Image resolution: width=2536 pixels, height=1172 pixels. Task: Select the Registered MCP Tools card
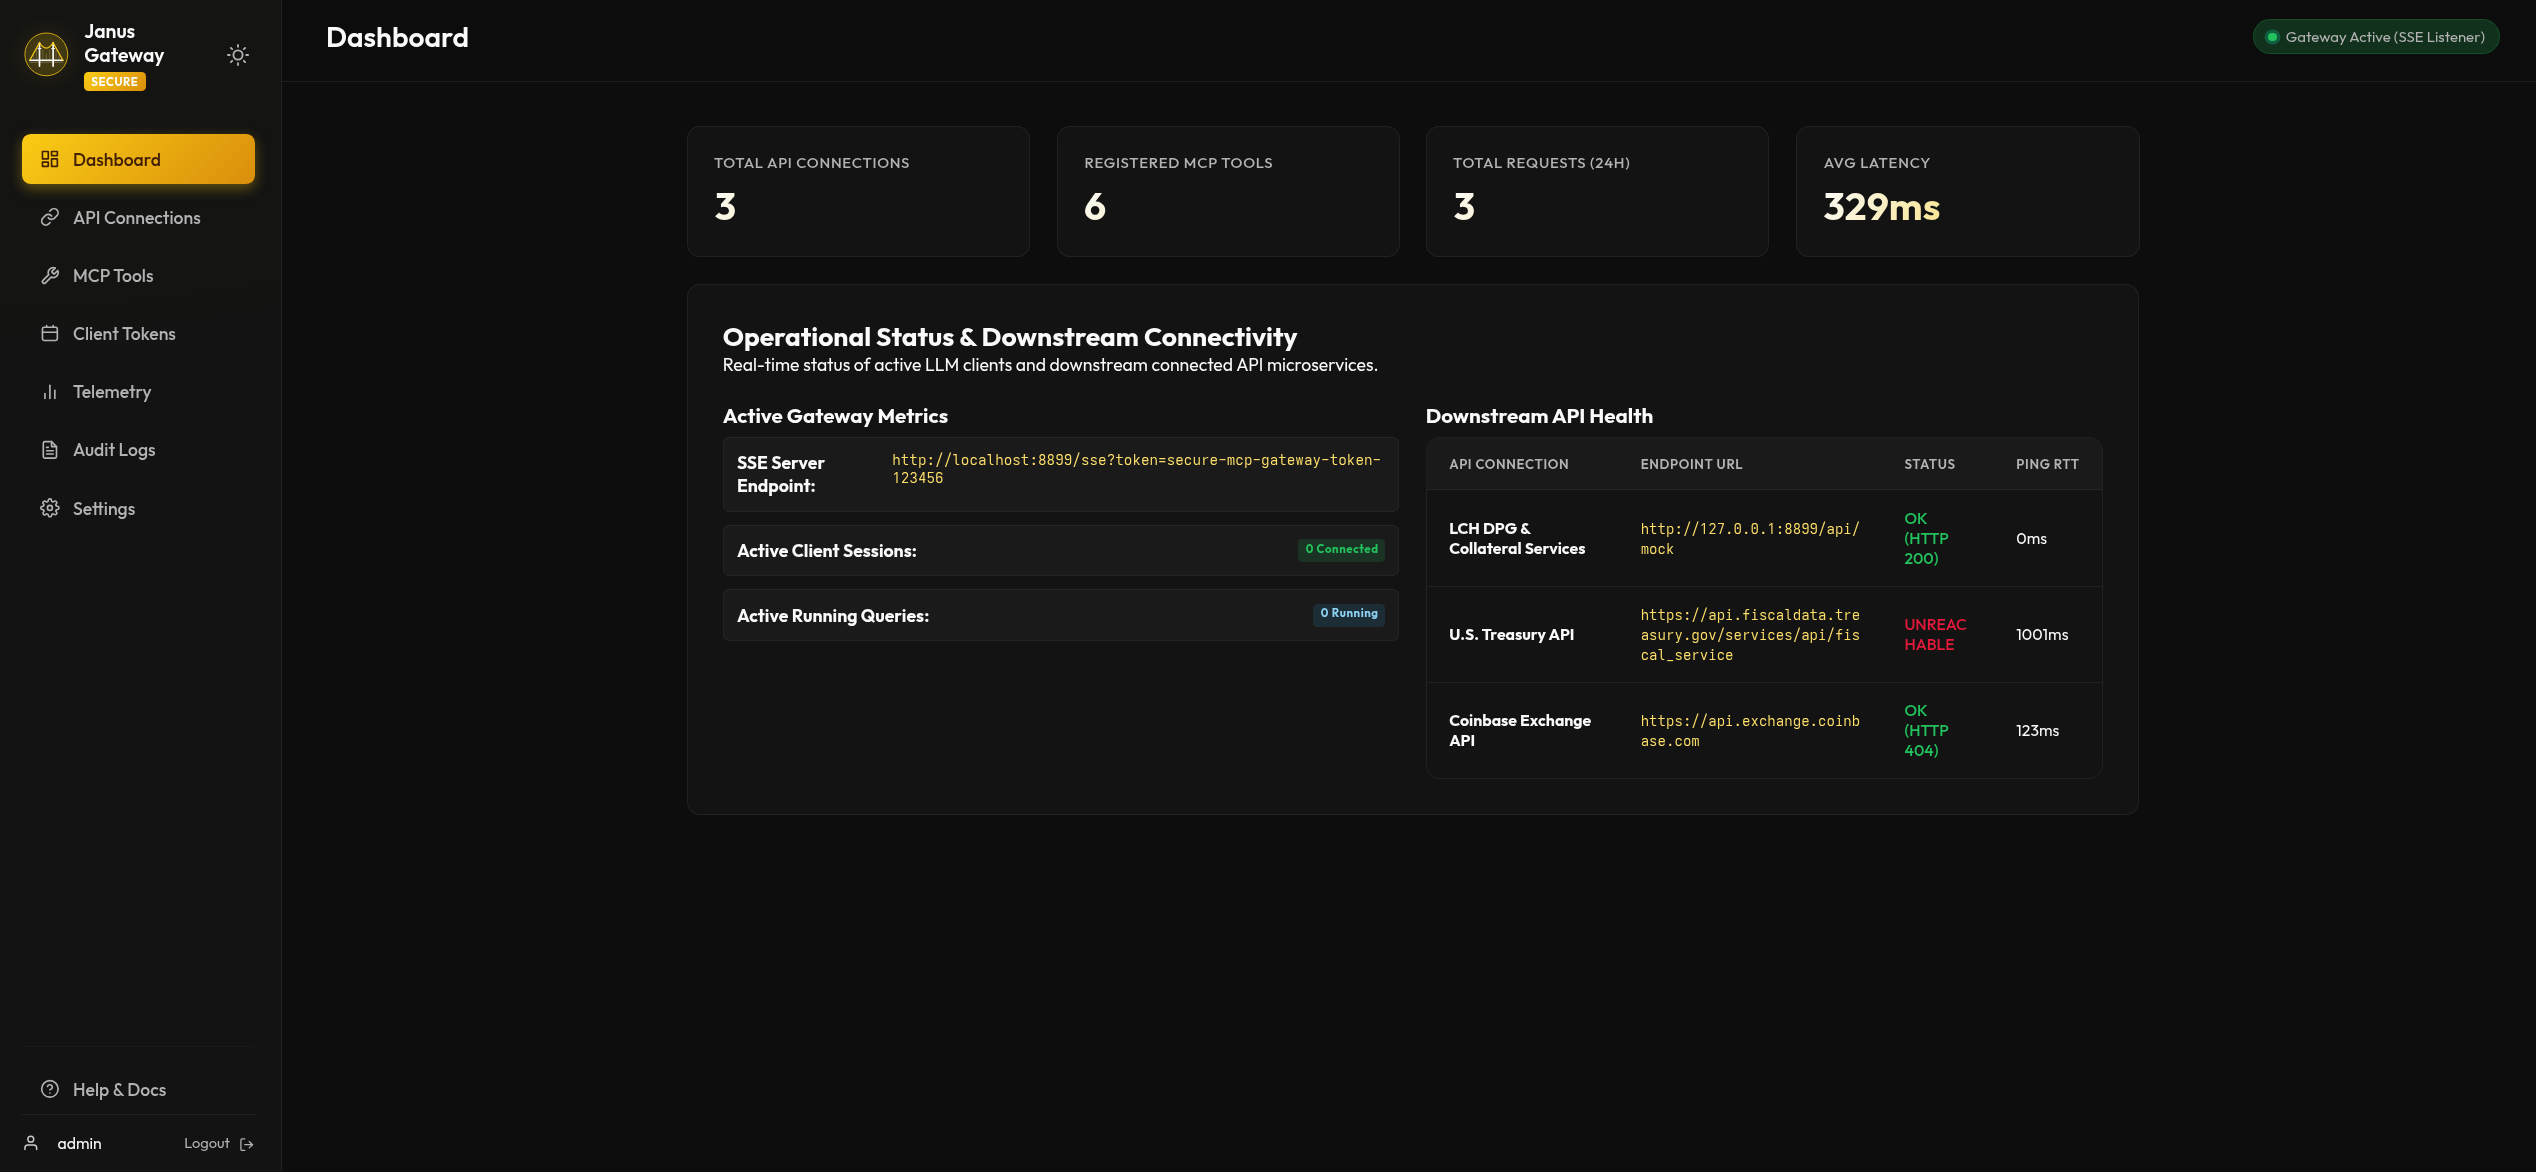[1228, 191]
